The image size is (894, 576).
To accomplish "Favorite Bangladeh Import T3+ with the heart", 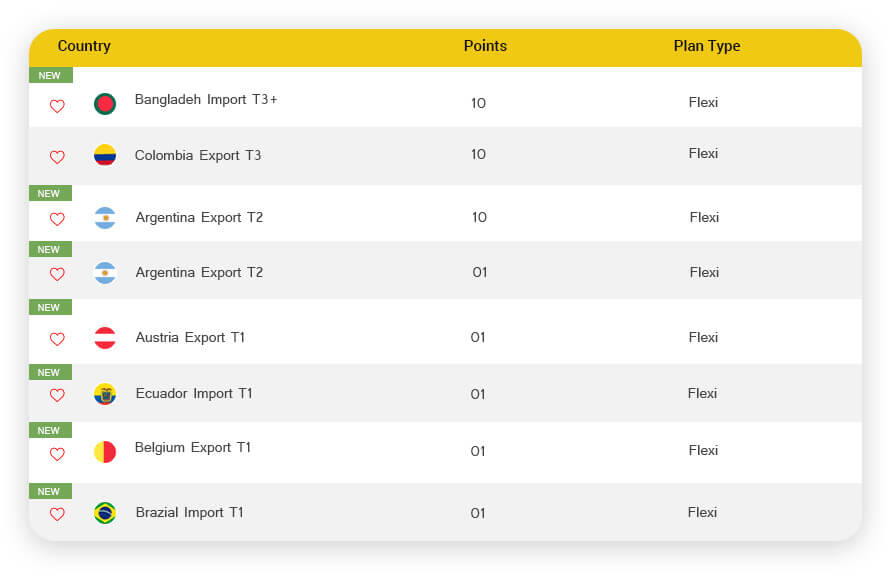I will 57,106.
